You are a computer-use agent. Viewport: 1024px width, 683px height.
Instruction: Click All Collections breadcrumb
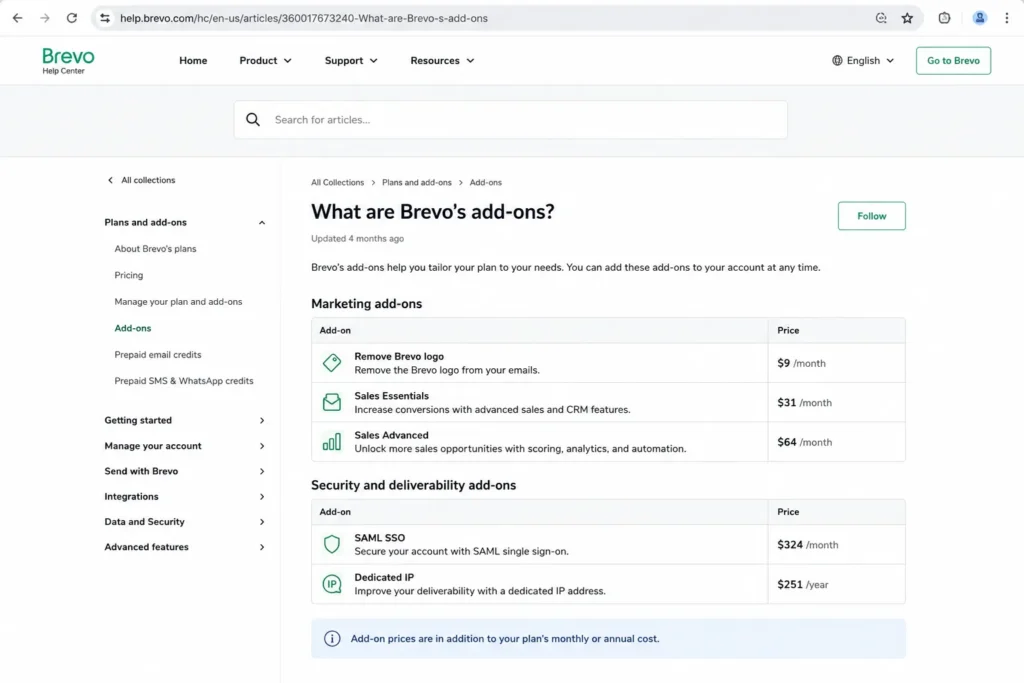pyautogui.click(x=338, y=183)
